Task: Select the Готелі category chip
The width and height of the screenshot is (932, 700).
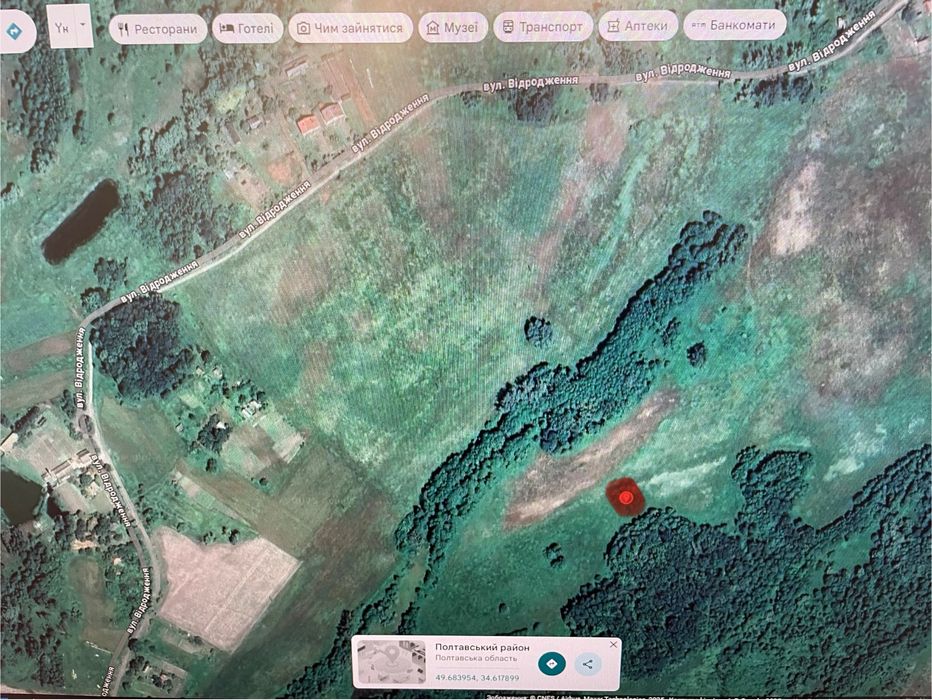Action: [247, 28]
